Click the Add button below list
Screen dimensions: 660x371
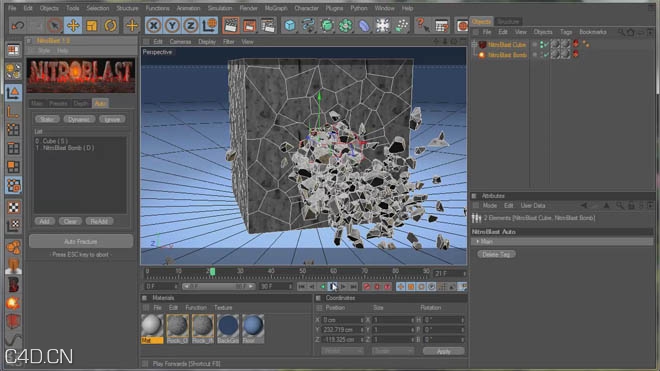point(45,222)
